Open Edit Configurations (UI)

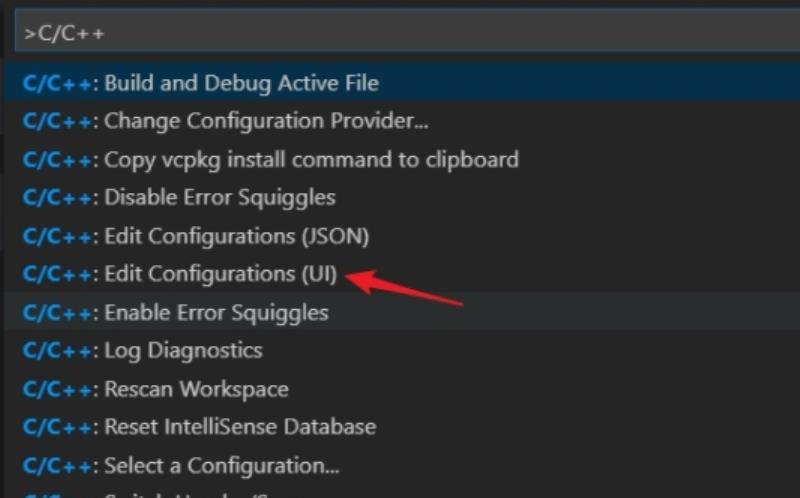tap(402, 274)
